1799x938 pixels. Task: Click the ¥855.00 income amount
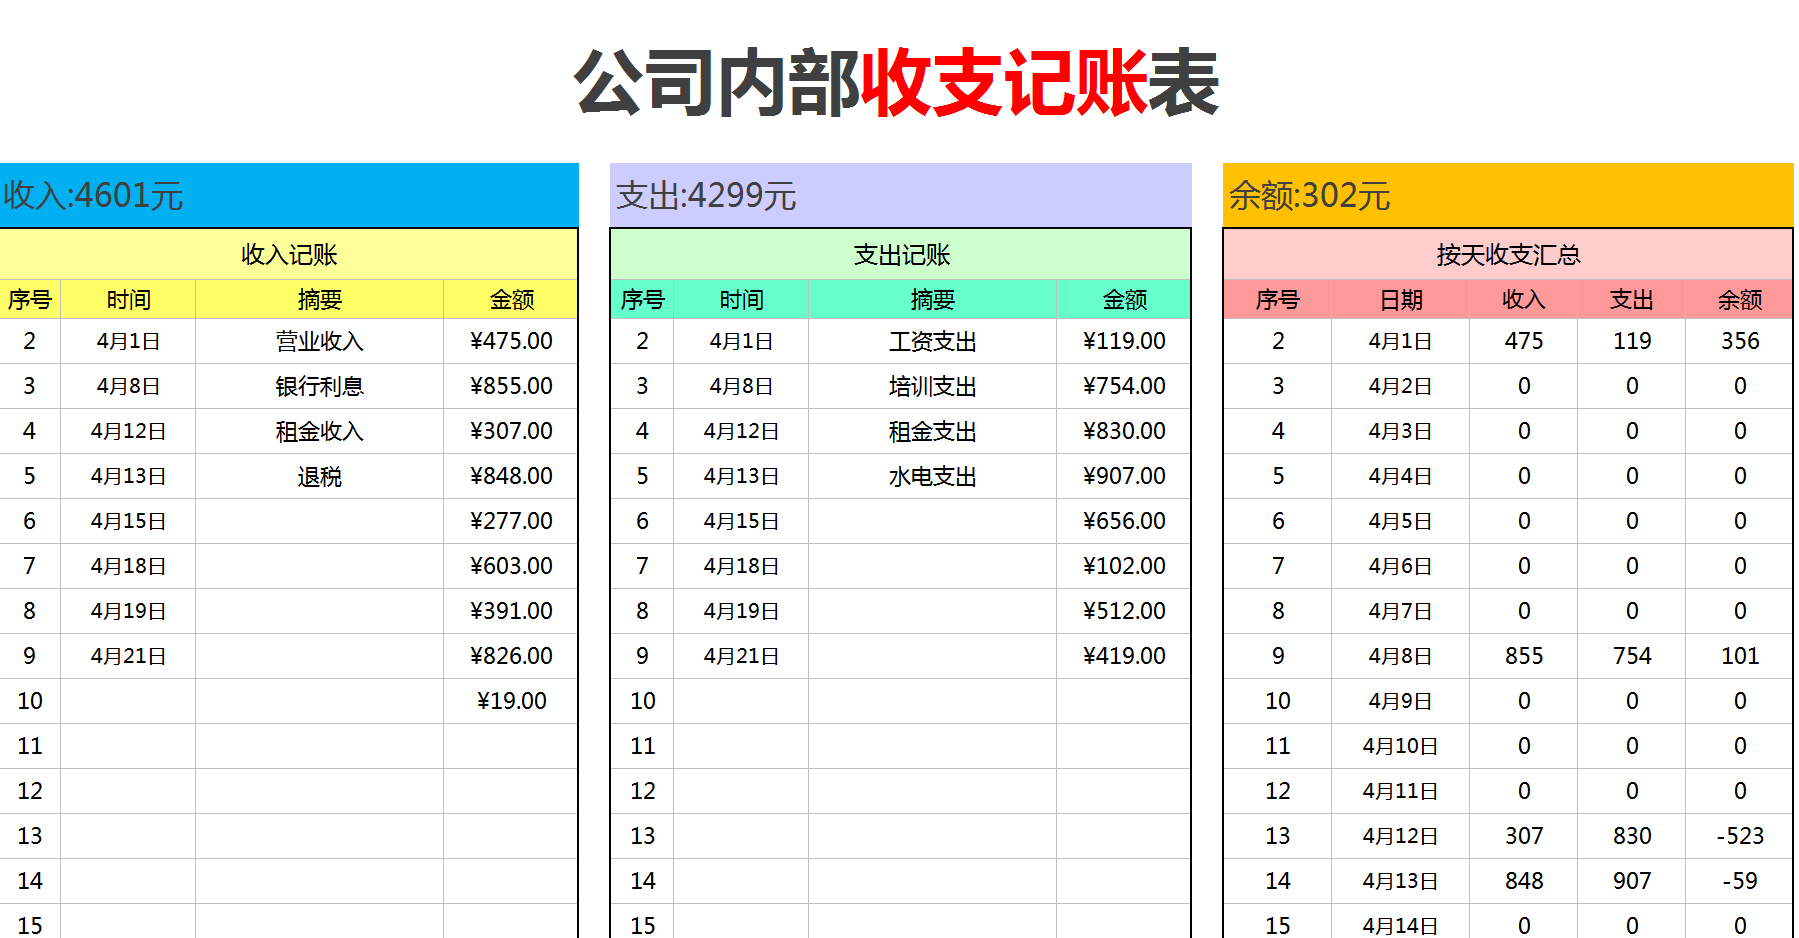coord(511,386)
